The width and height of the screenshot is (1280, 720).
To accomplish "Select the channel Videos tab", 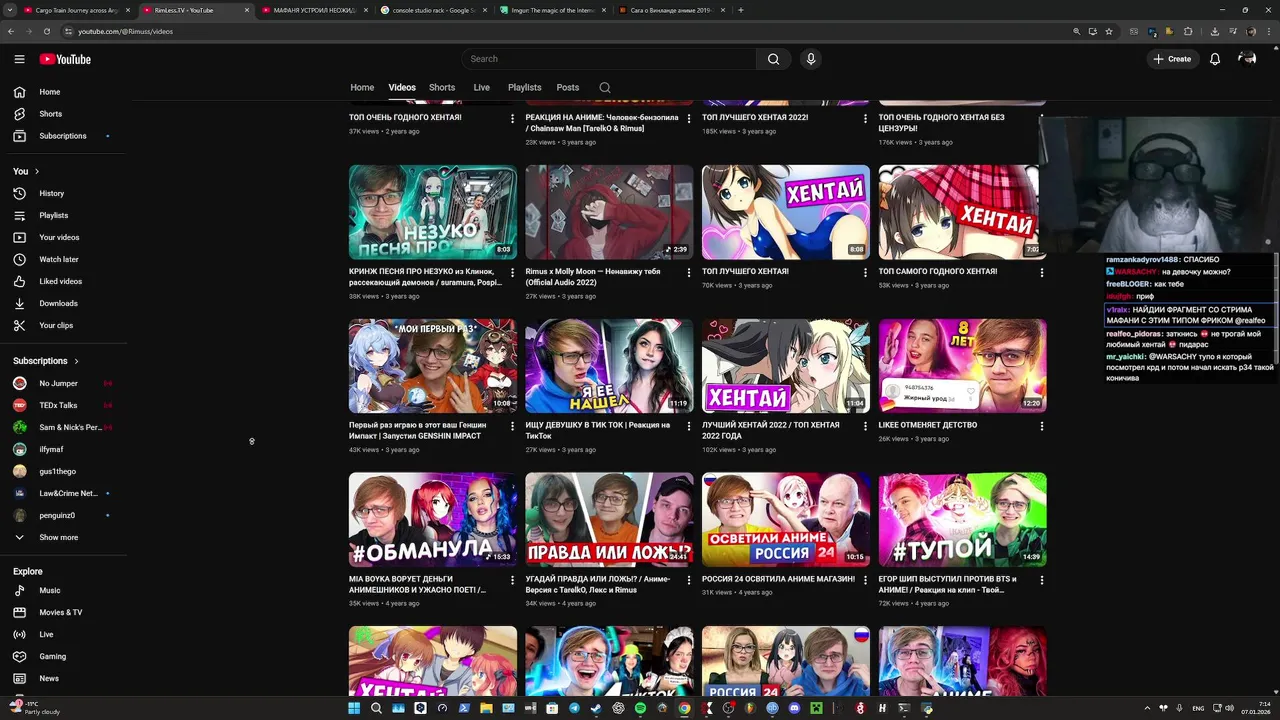I will click(402, 87).
